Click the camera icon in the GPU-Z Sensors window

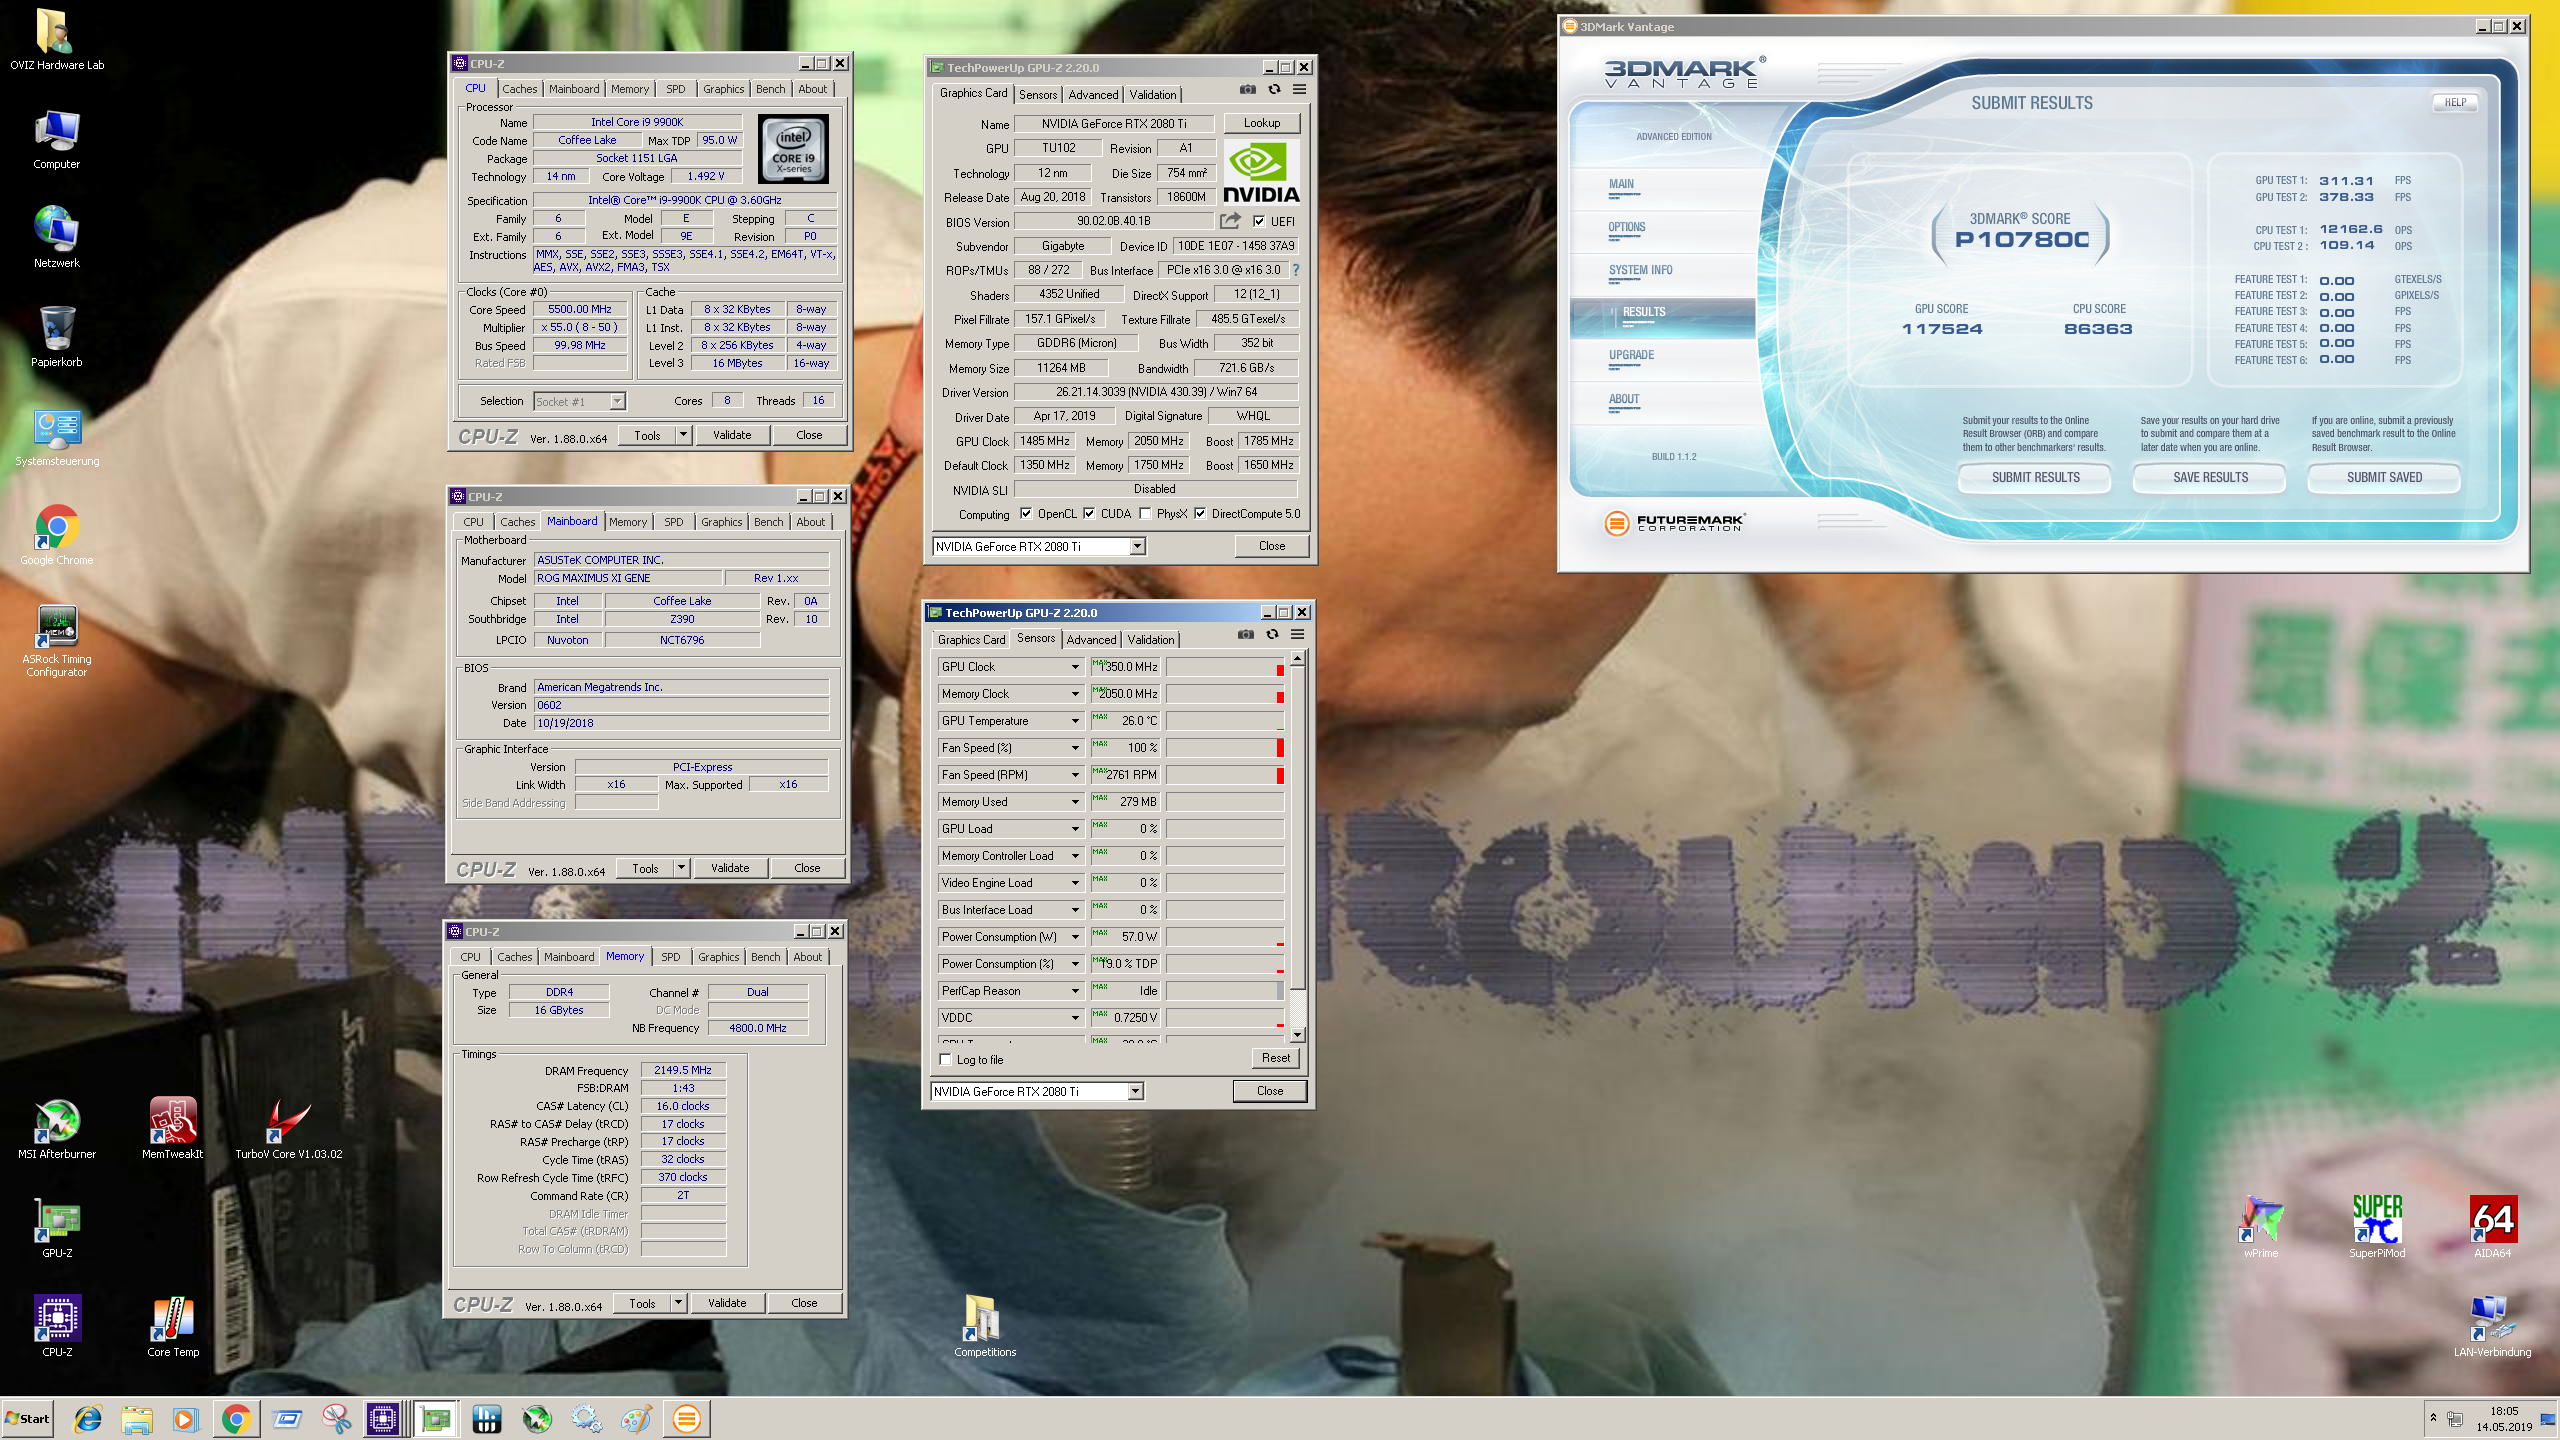[1245, 634]
